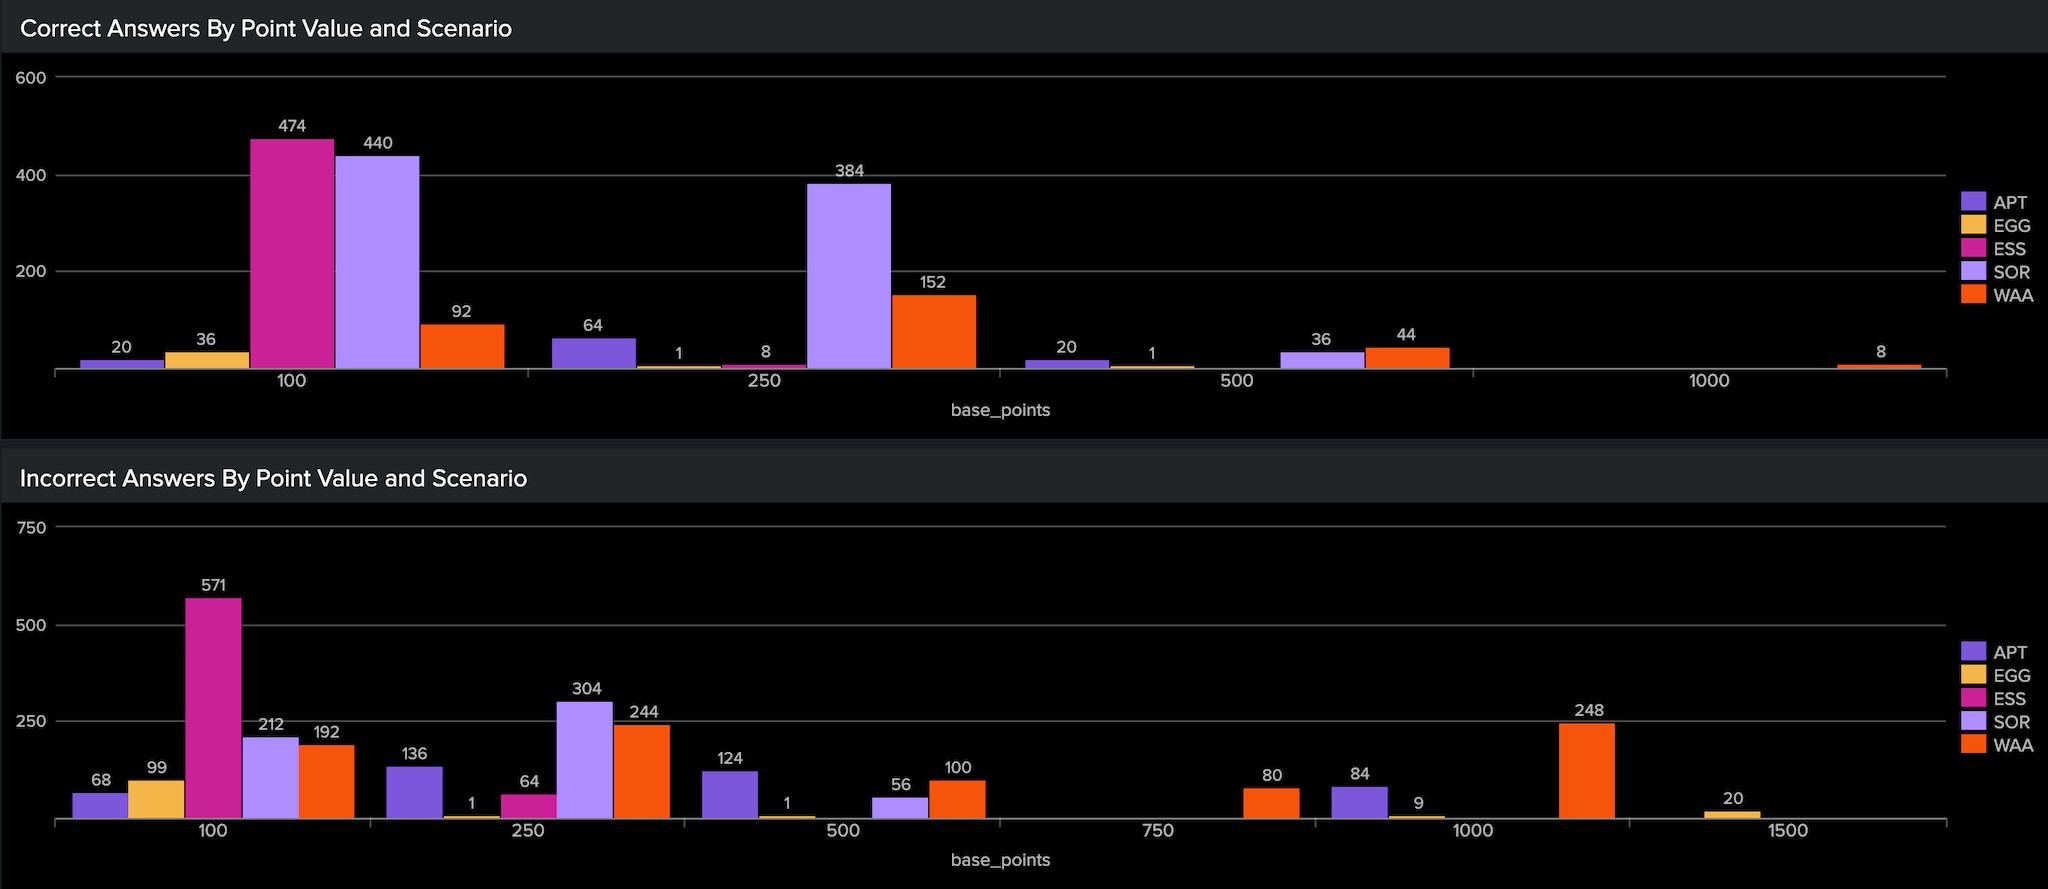Click APT legend swatch in Incorrect Answers chart
2048x889 pixels.
(x=1973, y=652)
